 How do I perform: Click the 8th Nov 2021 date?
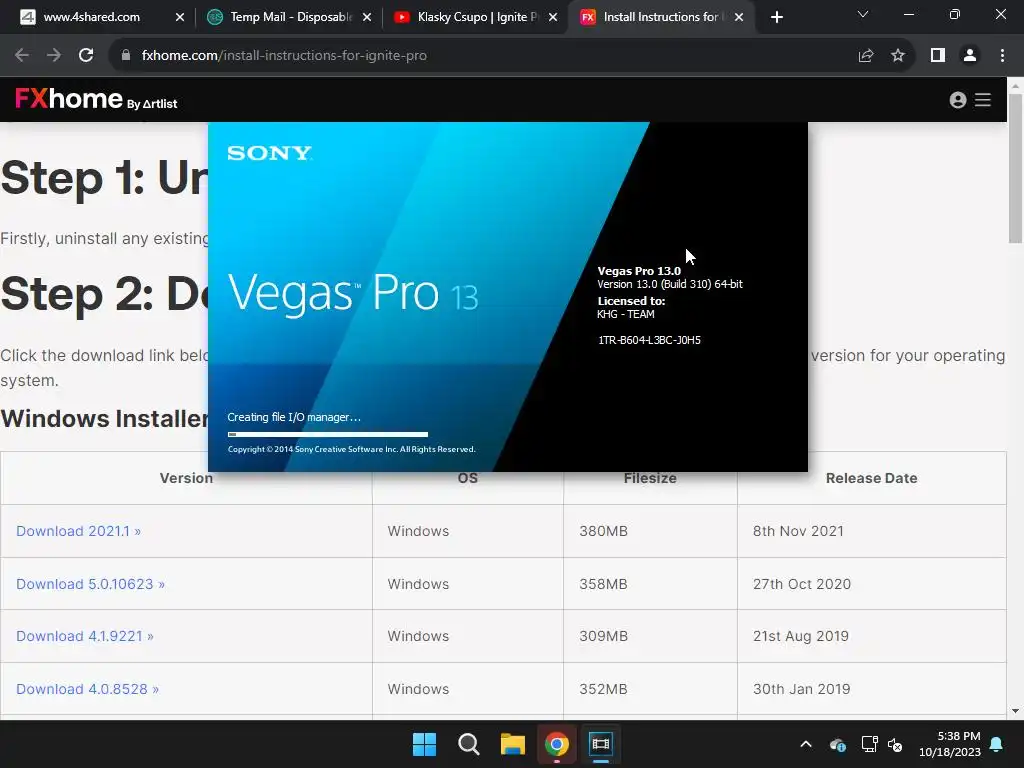[798, 531]
